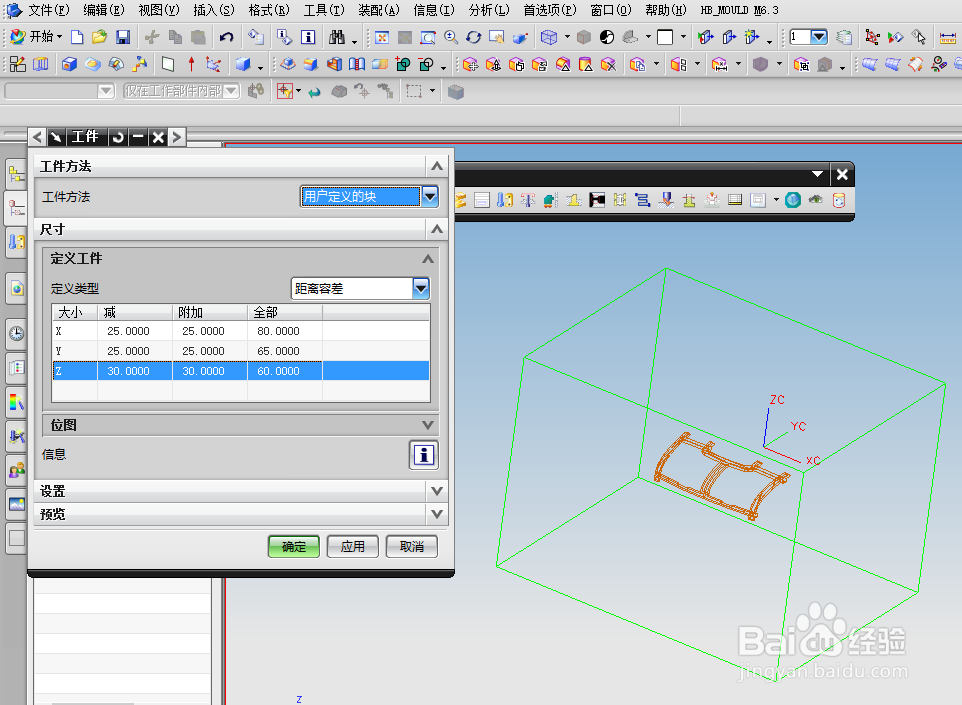Open the layer number 1 dropdown
Viewport: 962px width, 705px height.
pyautogui.click(x=818, y=37)
